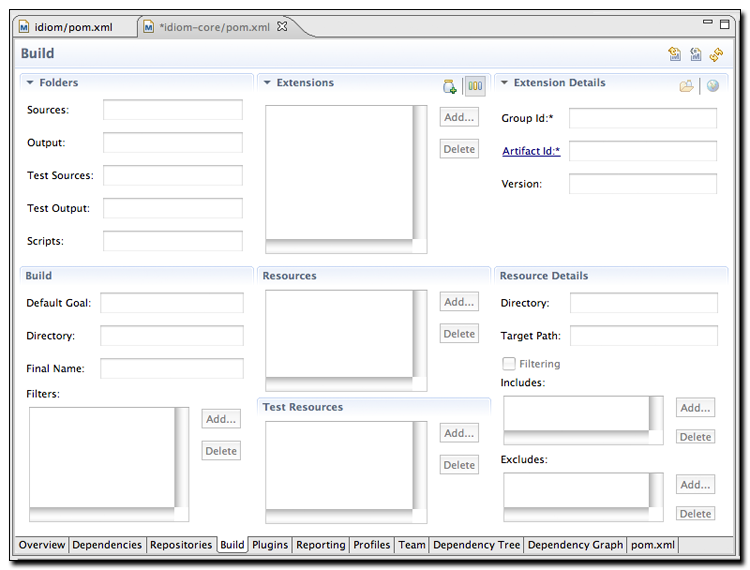Switch to the Dependencies tab
This screenshot has width=750, height=570.
click(107, 545)
